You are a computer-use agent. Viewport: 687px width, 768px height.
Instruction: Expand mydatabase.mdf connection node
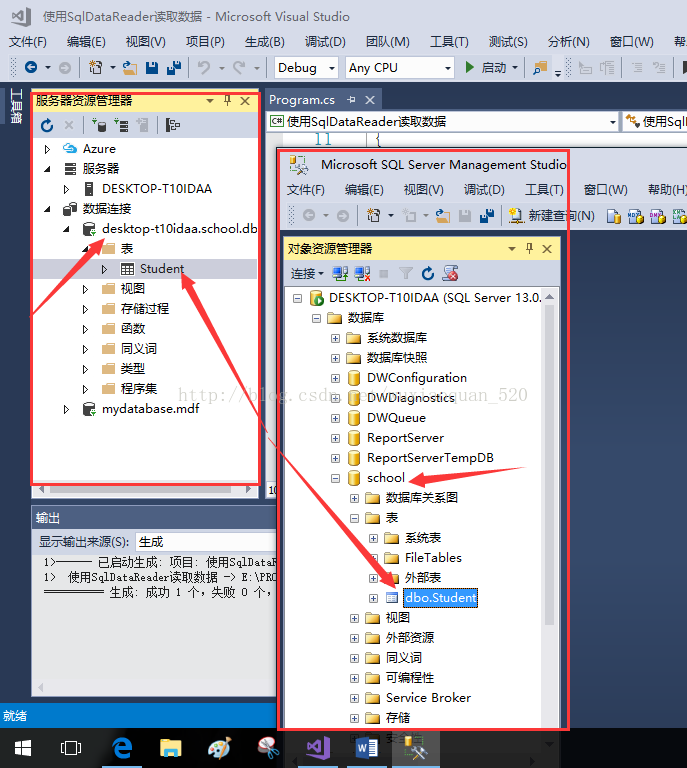pyautogui.click(x=66, y=409)
